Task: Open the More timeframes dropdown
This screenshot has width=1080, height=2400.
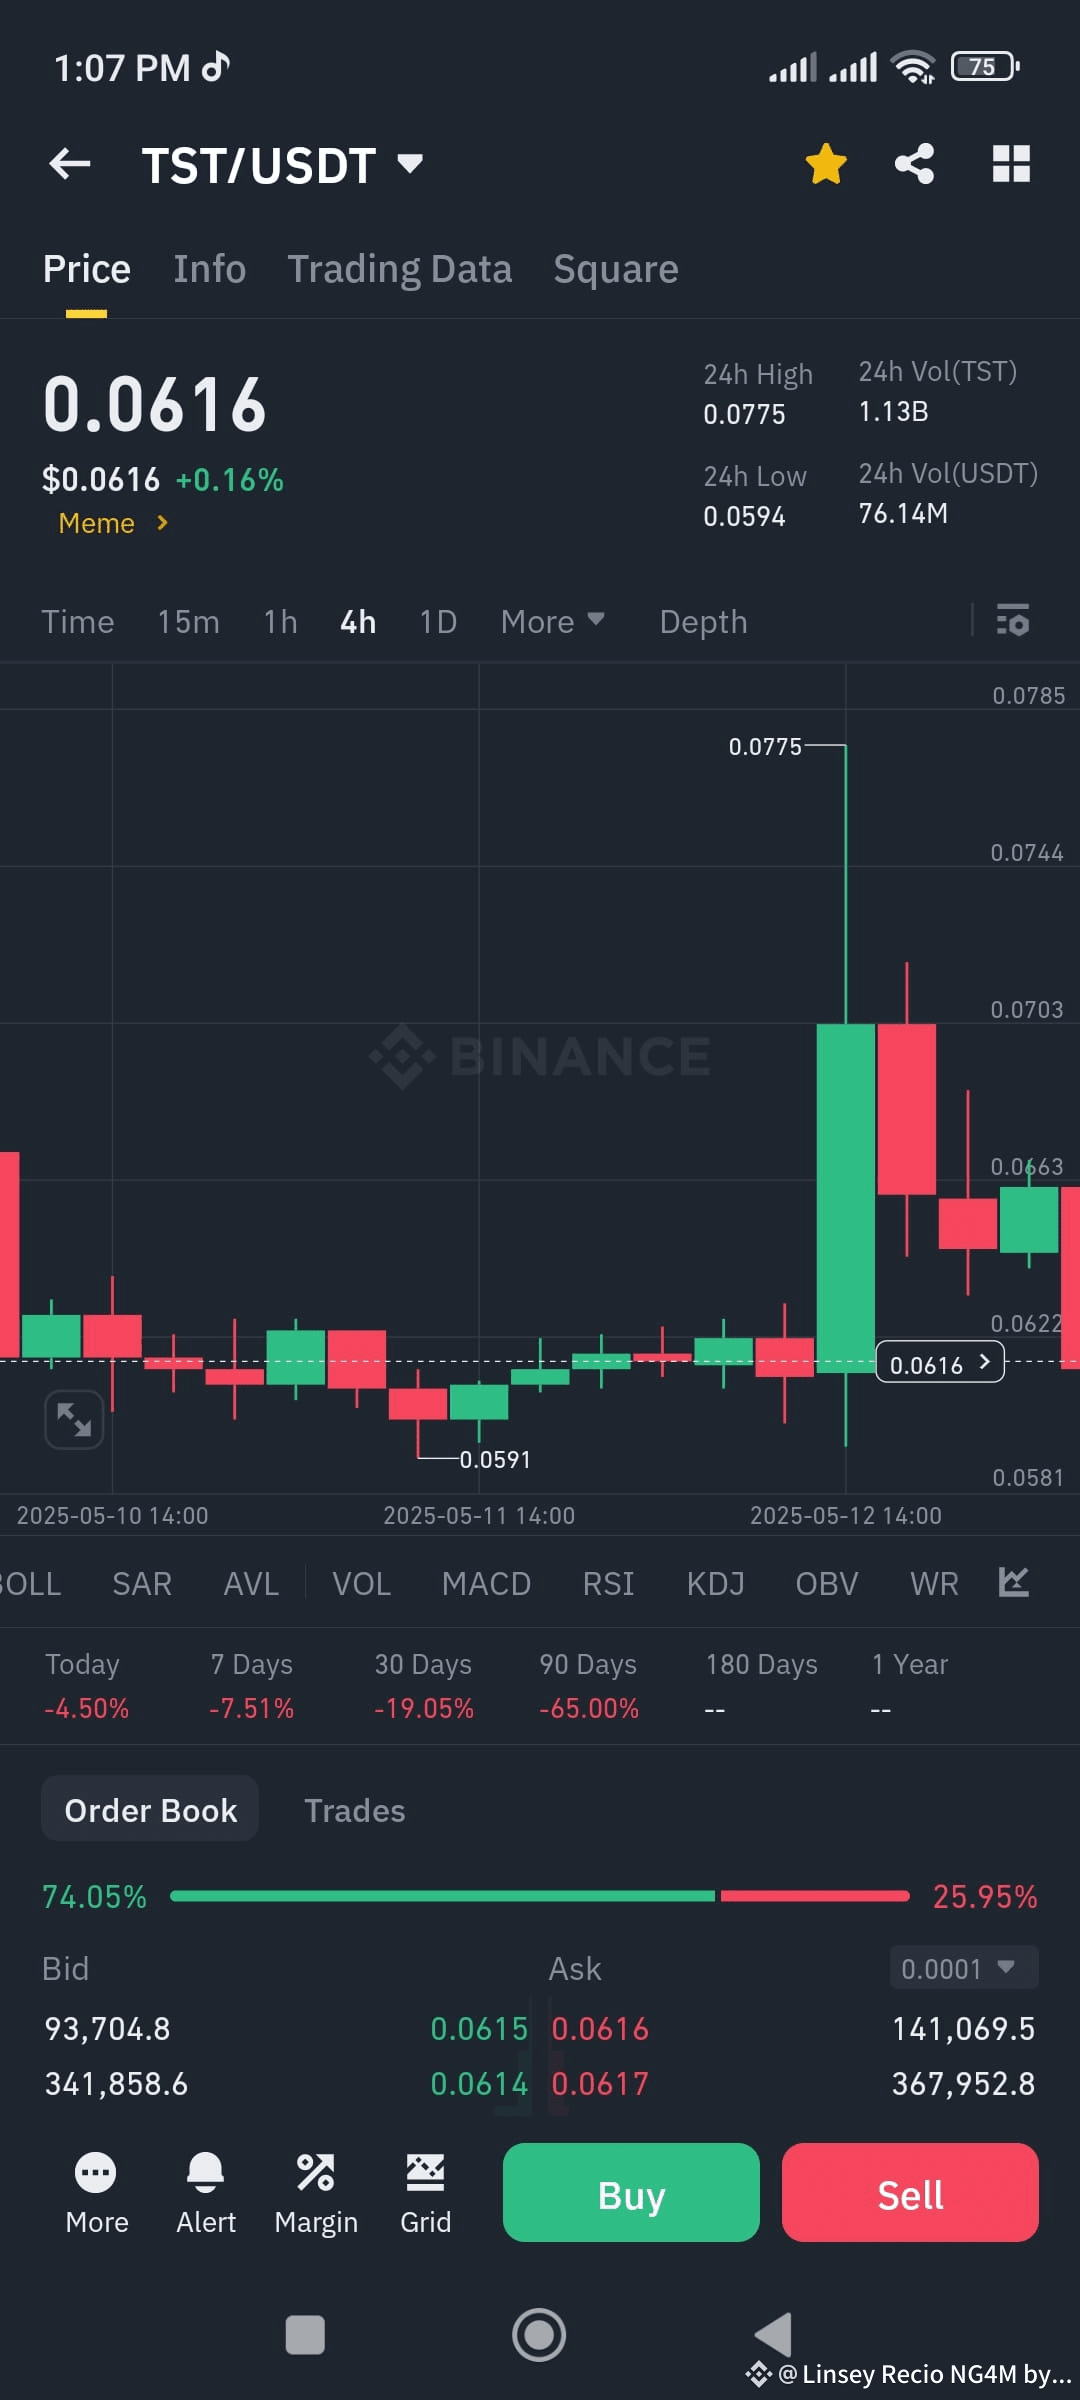Action: point(552,621)
